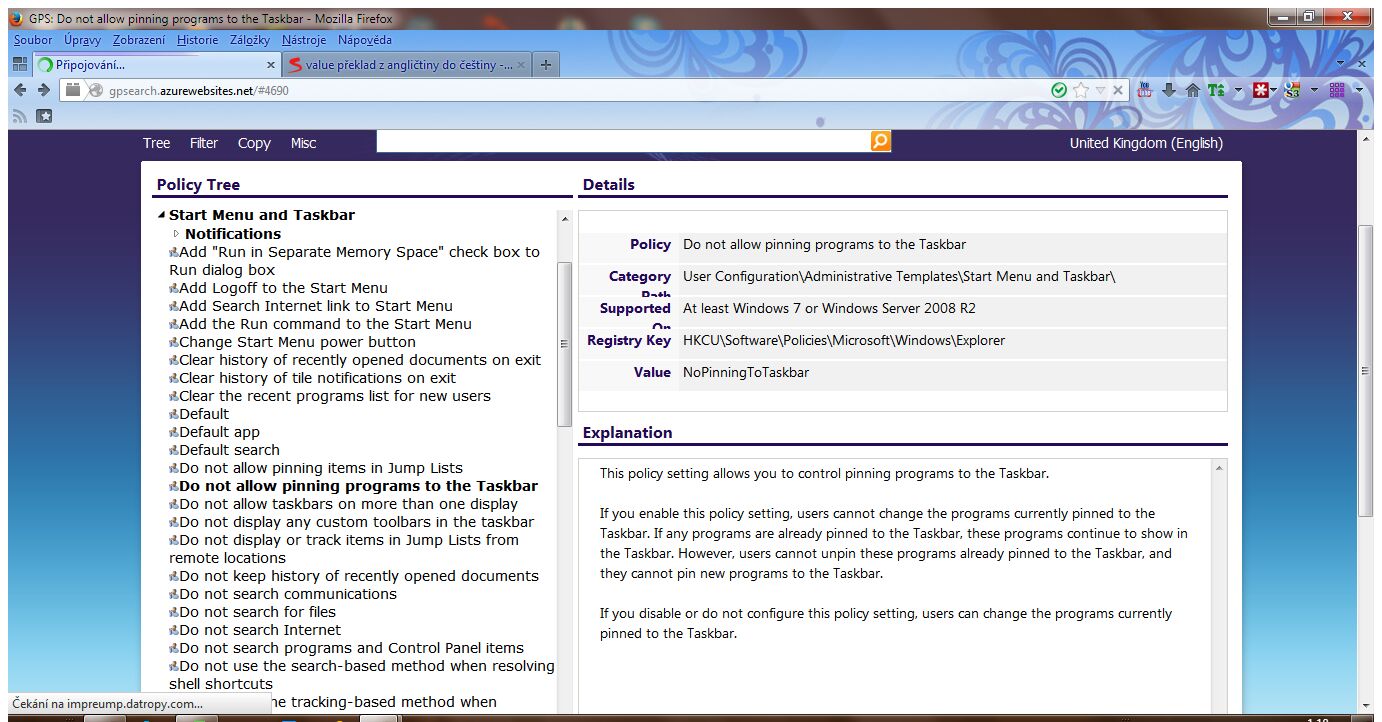Open the Záložky menu
1382x722 pixels.
coord(249,40)
